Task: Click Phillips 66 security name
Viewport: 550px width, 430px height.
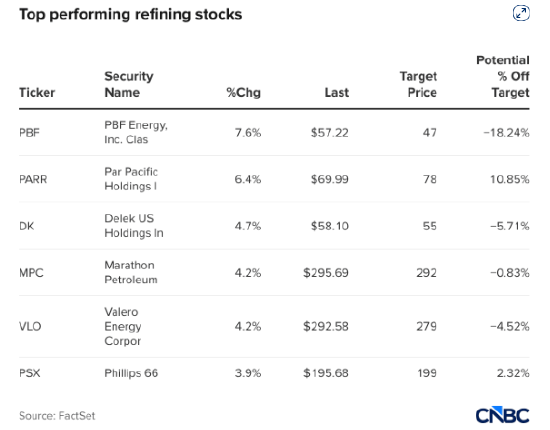Action: pos(131,373)
